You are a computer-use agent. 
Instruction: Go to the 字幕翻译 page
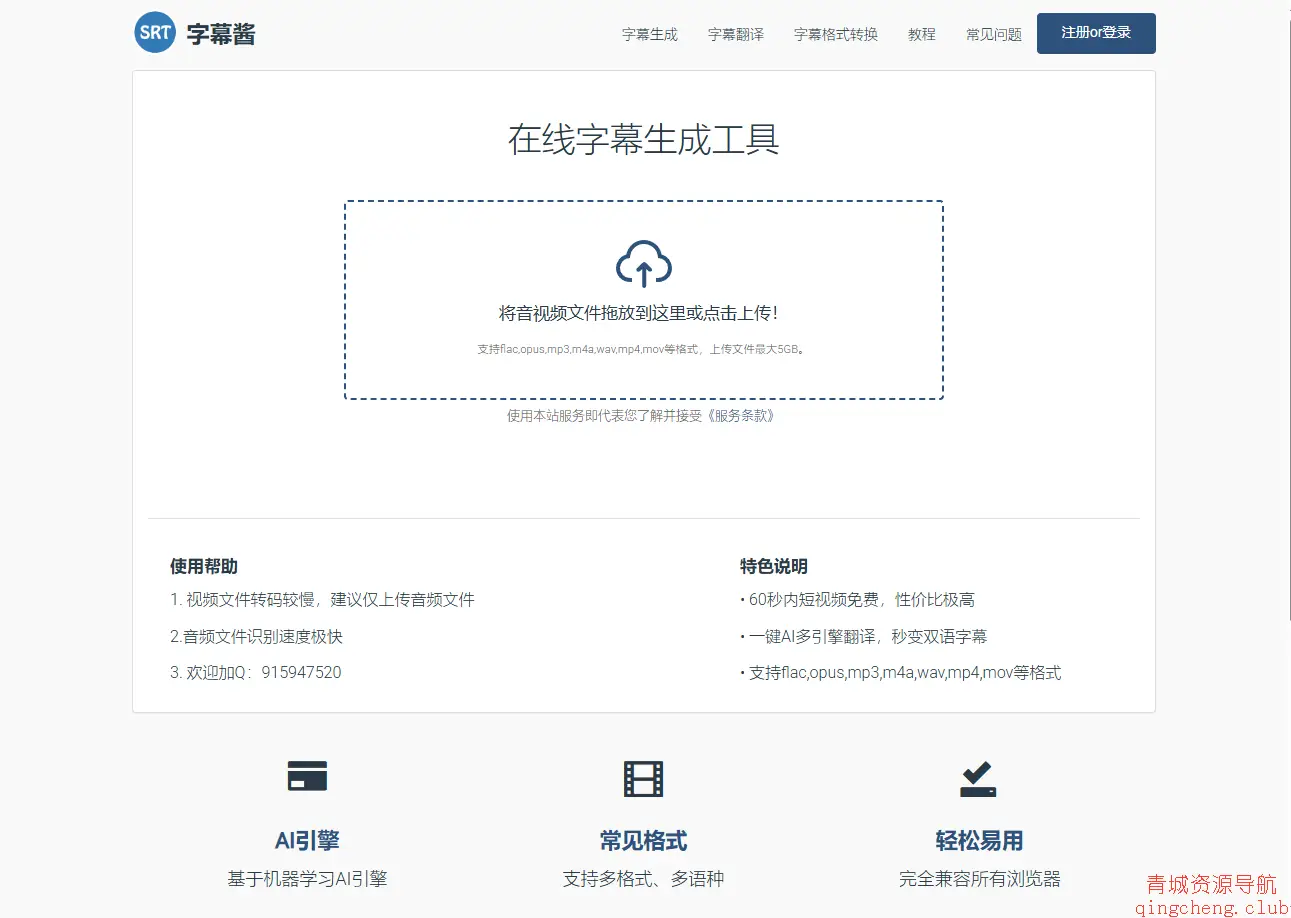(735, 34)
